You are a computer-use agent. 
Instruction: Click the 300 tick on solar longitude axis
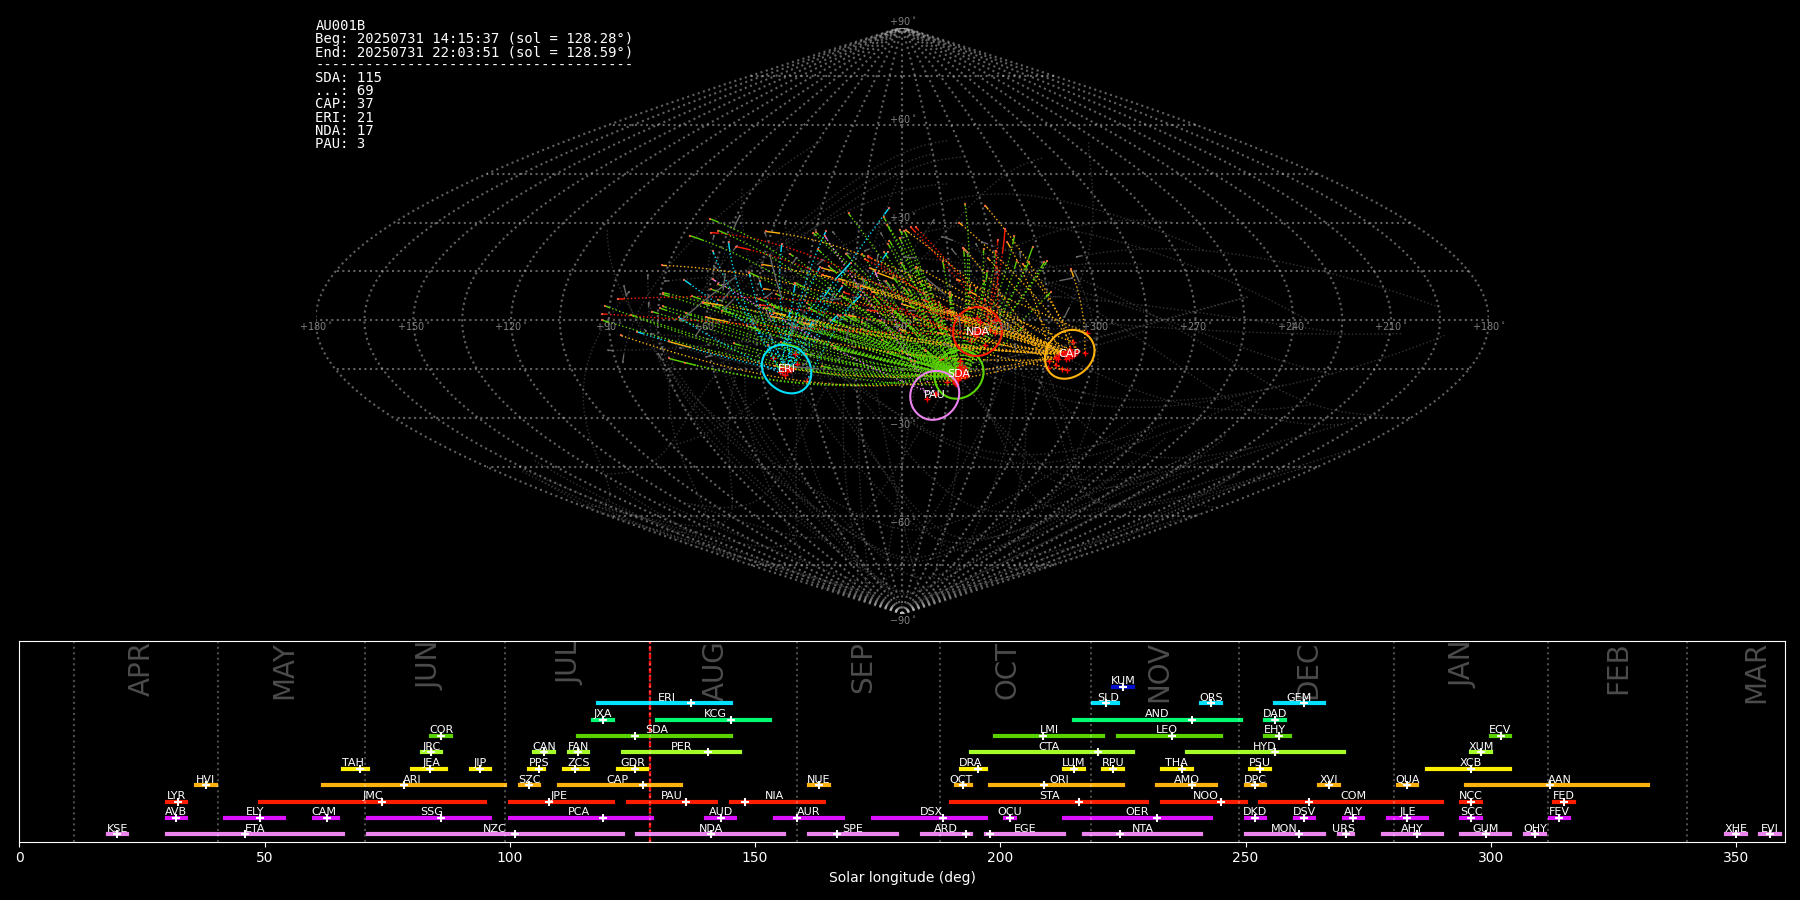coord(1490,858)
